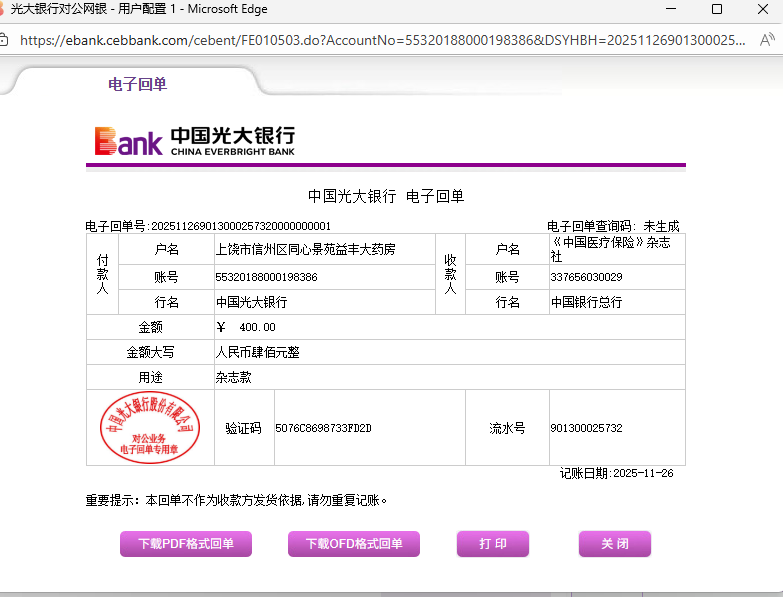Image resolution: width=783 pixels, height=597 pixels.
Task: Click the China Everbright Bank logo
Action: 195,141
